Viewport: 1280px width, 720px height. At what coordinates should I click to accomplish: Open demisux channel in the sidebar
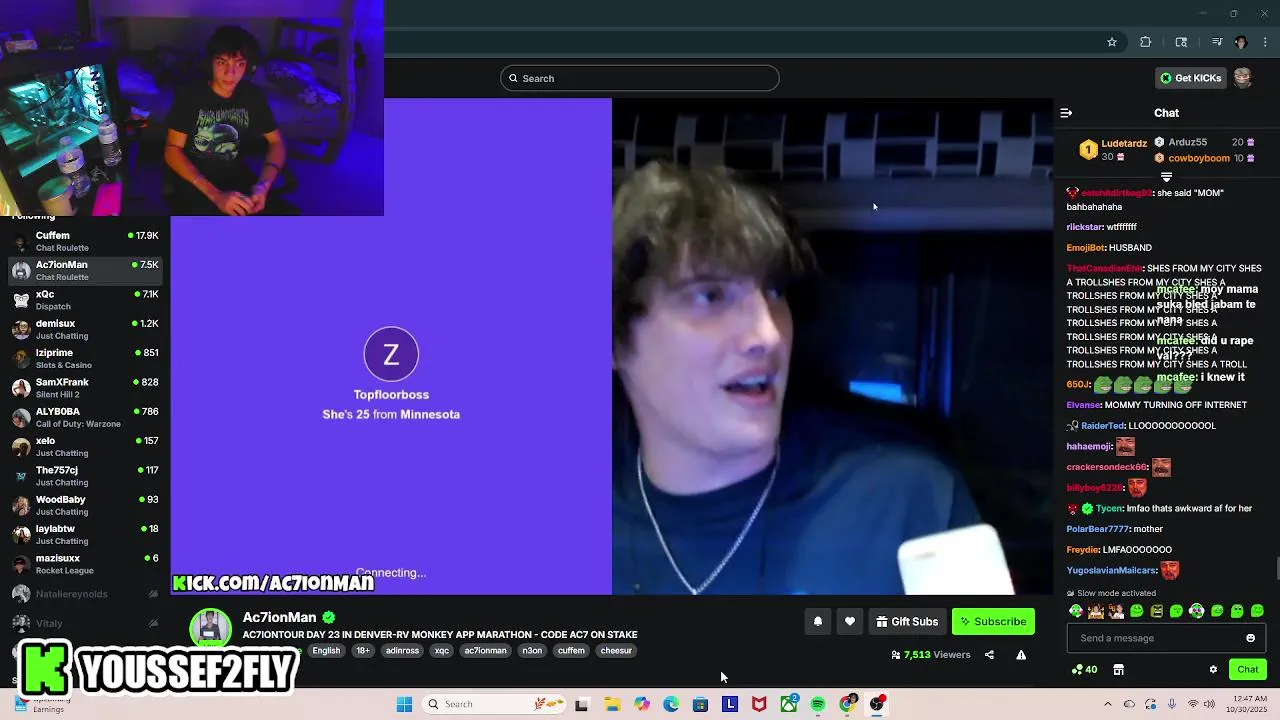coord(86,329)
